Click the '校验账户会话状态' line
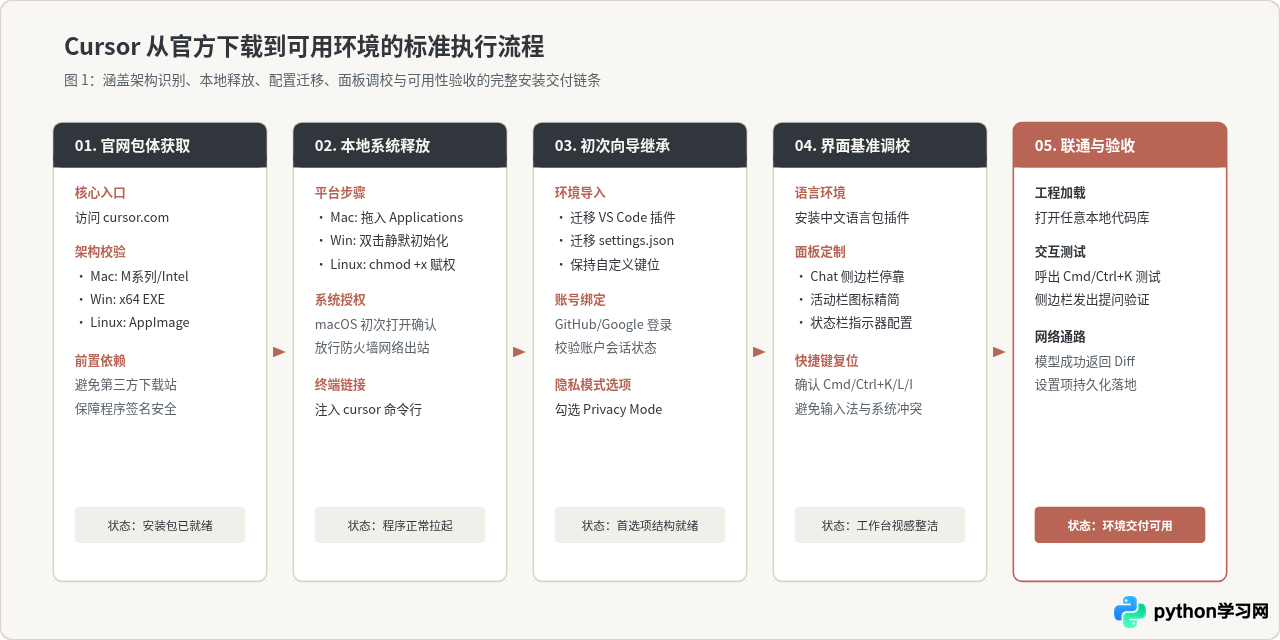This screenshot has height=640, width=1280. coord(606,348)
